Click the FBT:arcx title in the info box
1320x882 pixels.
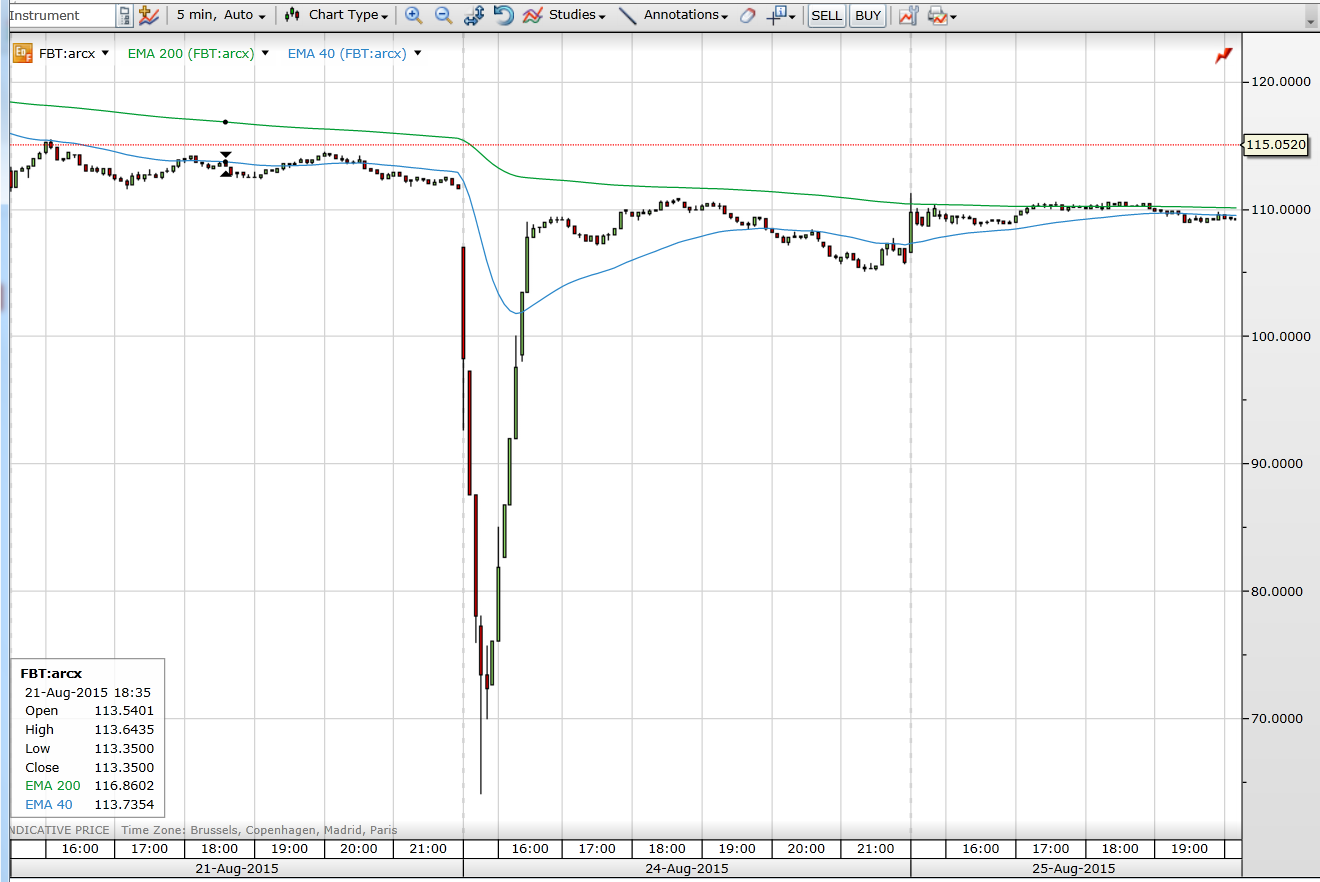[x=51, y=674]
